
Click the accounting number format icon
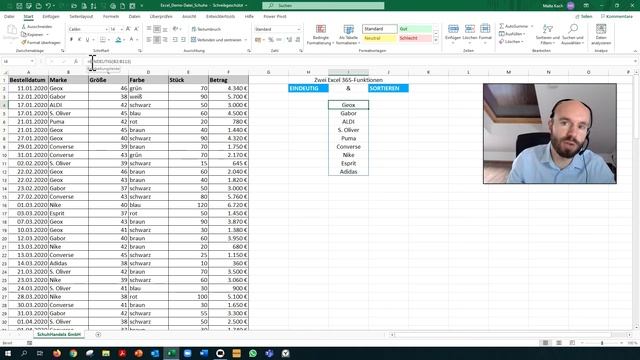tap(258, 40)
